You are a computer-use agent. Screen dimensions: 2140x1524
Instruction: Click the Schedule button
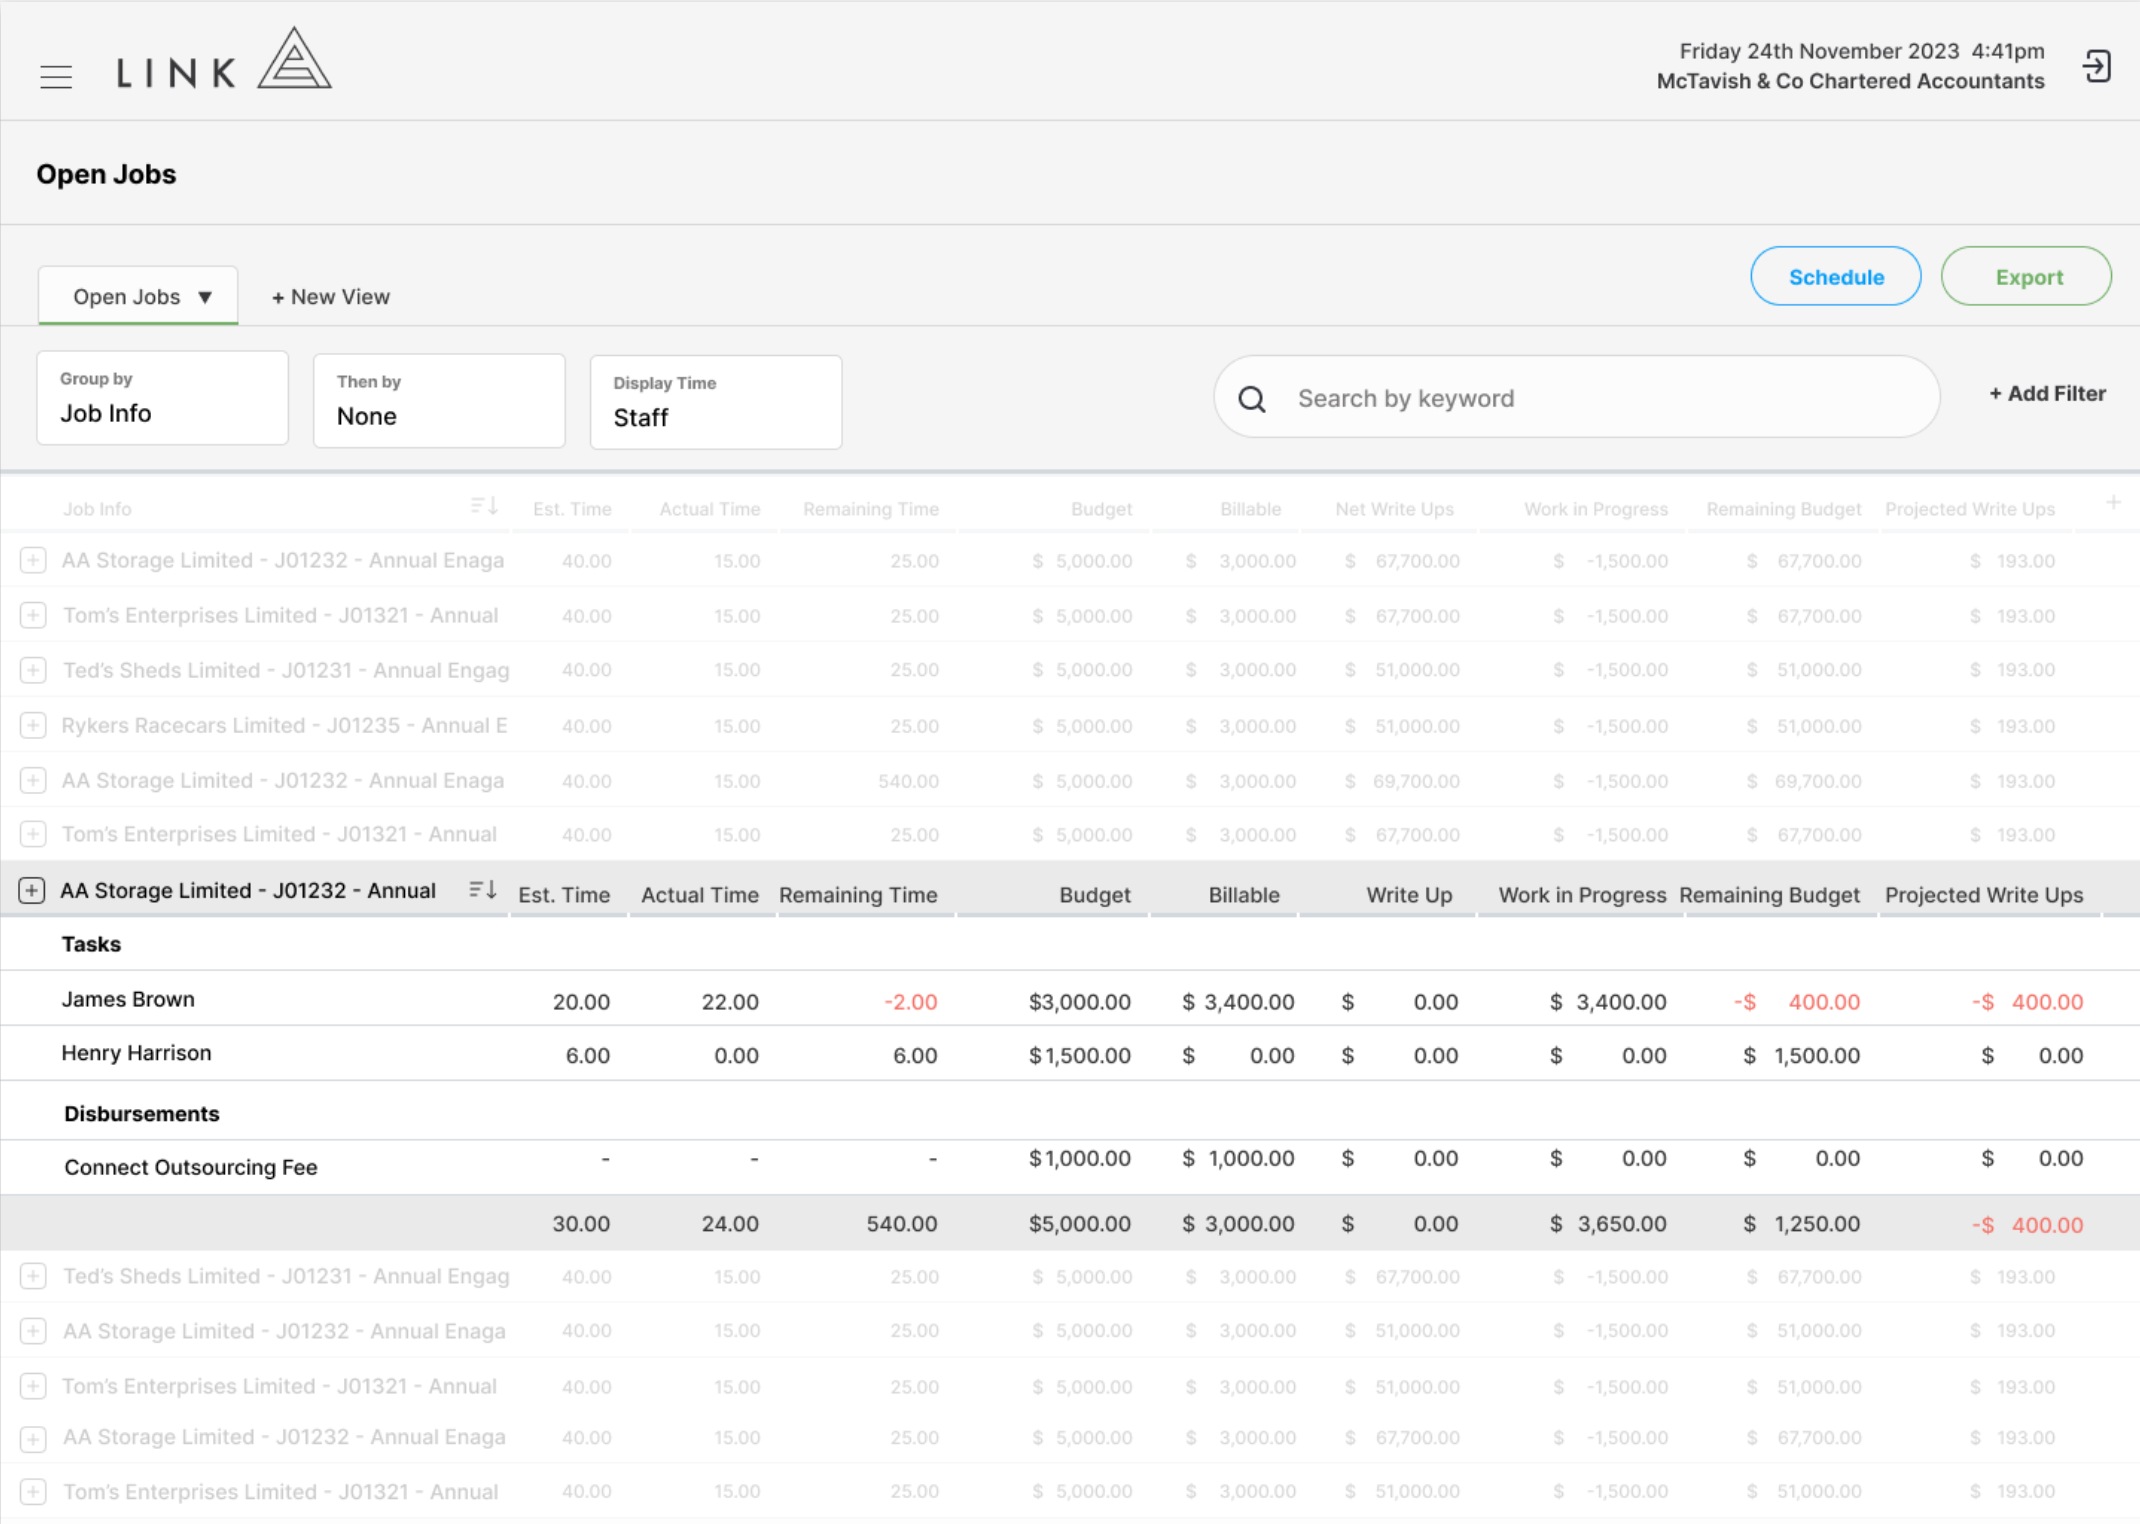(1835, 276)
